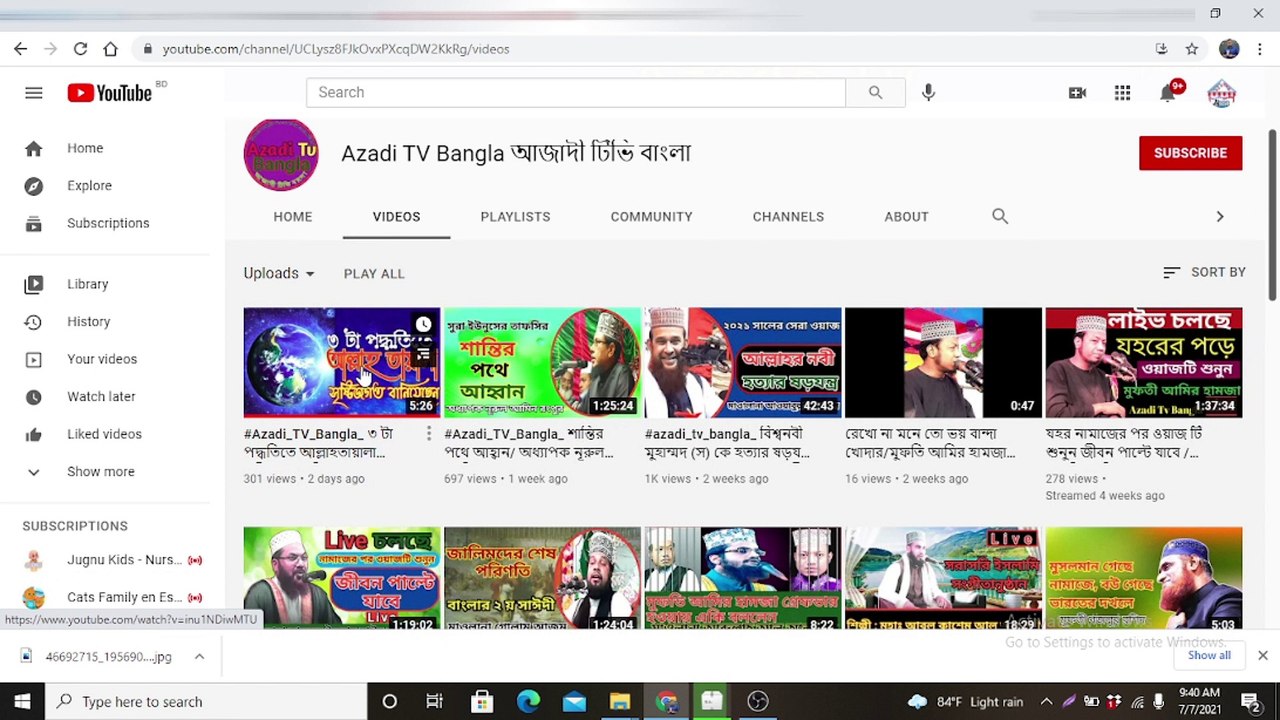Image resolution: width=1280 pixels, height=720 pixels.
Task: Open the Uploads filter dropdown
Action: pyautogui.click(x=279, y=273)
